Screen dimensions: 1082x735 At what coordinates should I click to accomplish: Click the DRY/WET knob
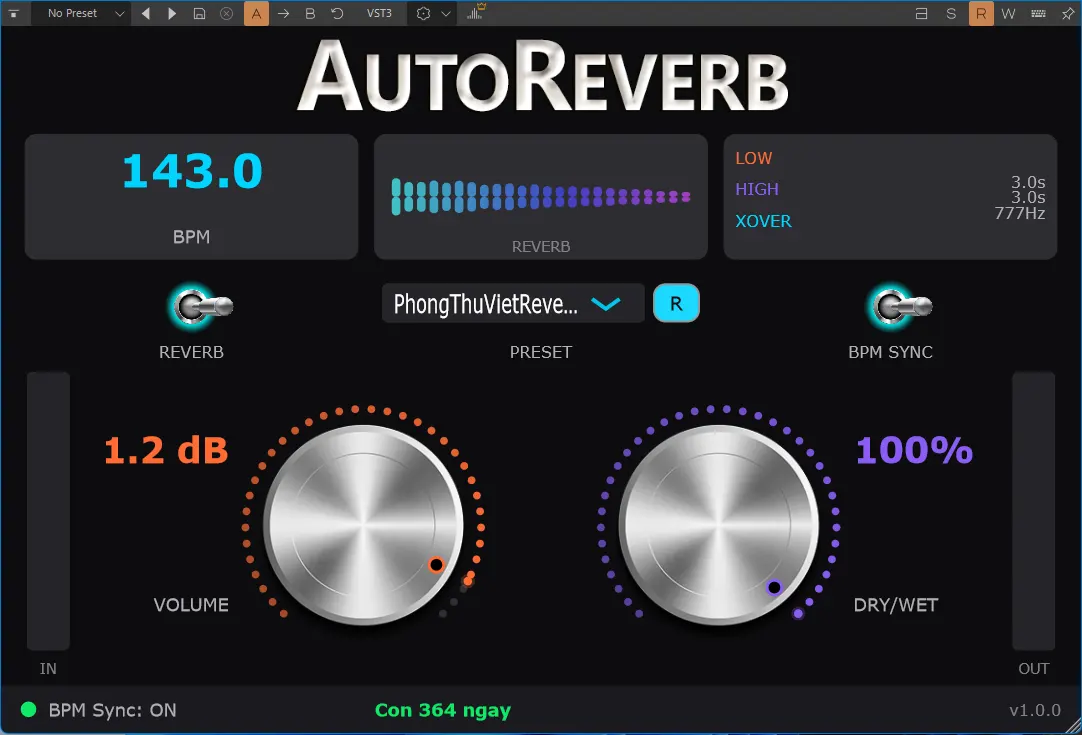tap(718, 525)
